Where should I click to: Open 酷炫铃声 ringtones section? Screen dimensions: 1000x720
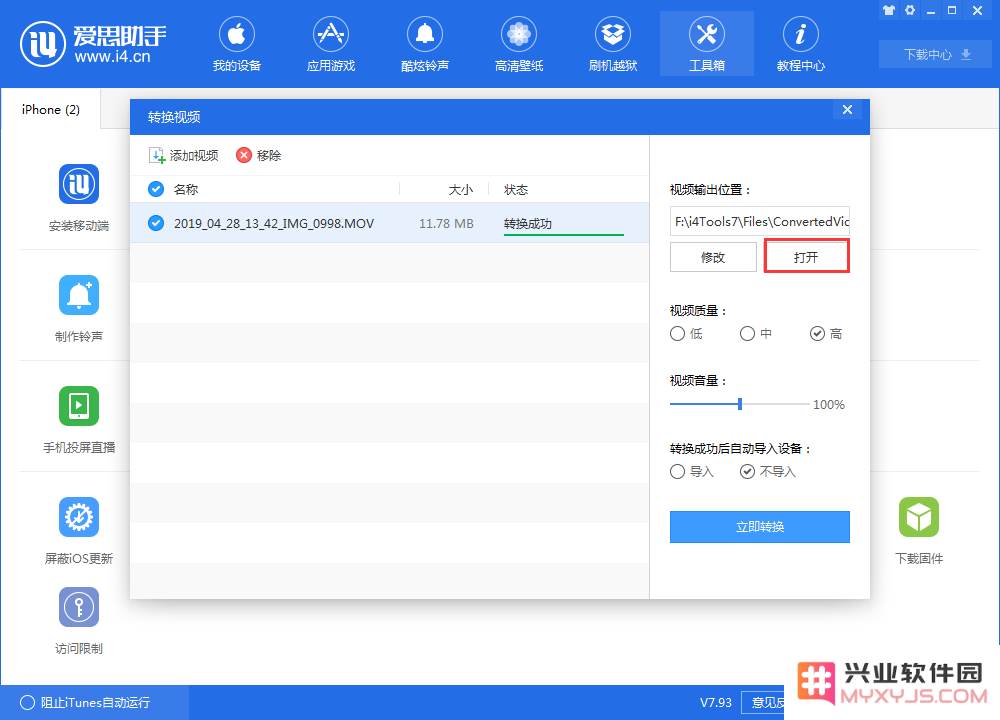(x=425, y=44)
